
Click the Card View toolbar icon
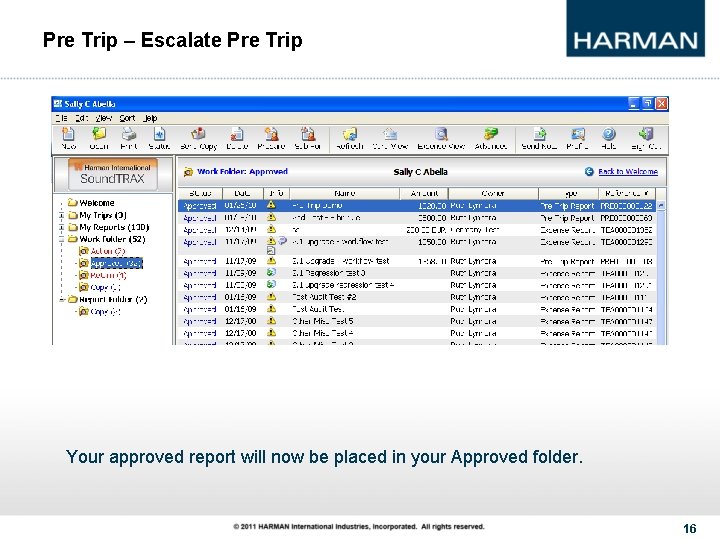coord(390,135)
